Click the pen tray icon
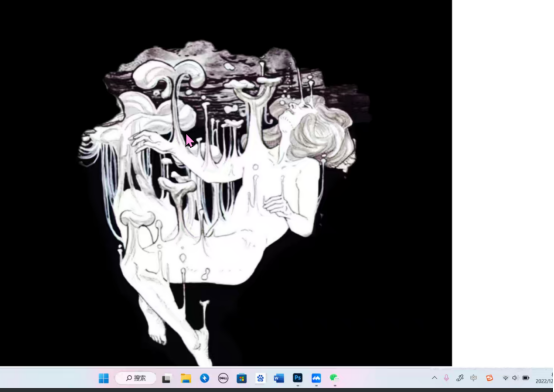The height and width of the screenshot is (392, 554). (460, 378)
